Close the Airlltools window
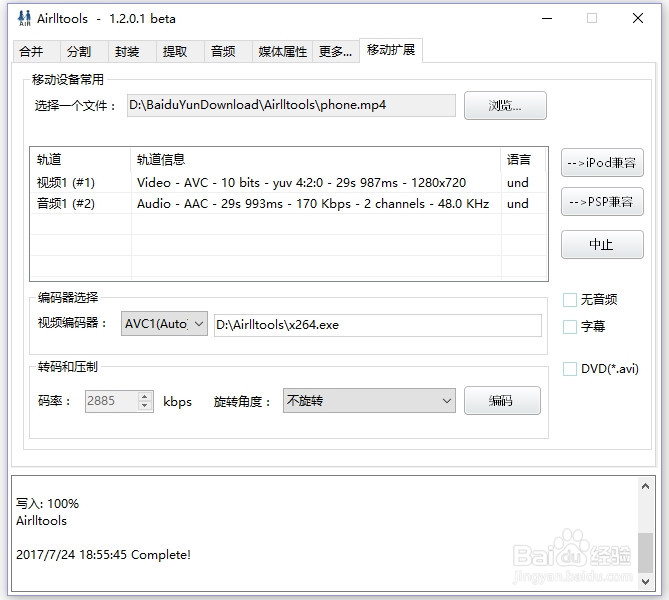The width and height of the screenshot is (669, 600). pos(638,18)
